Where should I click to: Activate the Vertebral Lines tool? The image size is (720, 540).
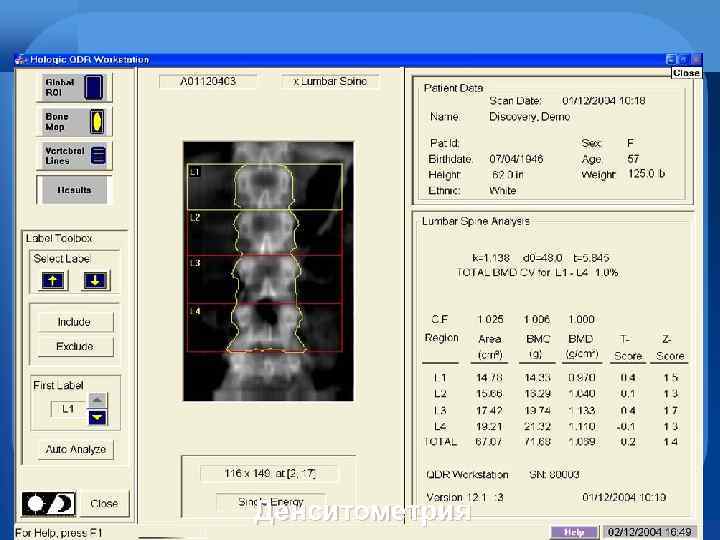pyautogui.click(x=75, y=155)
